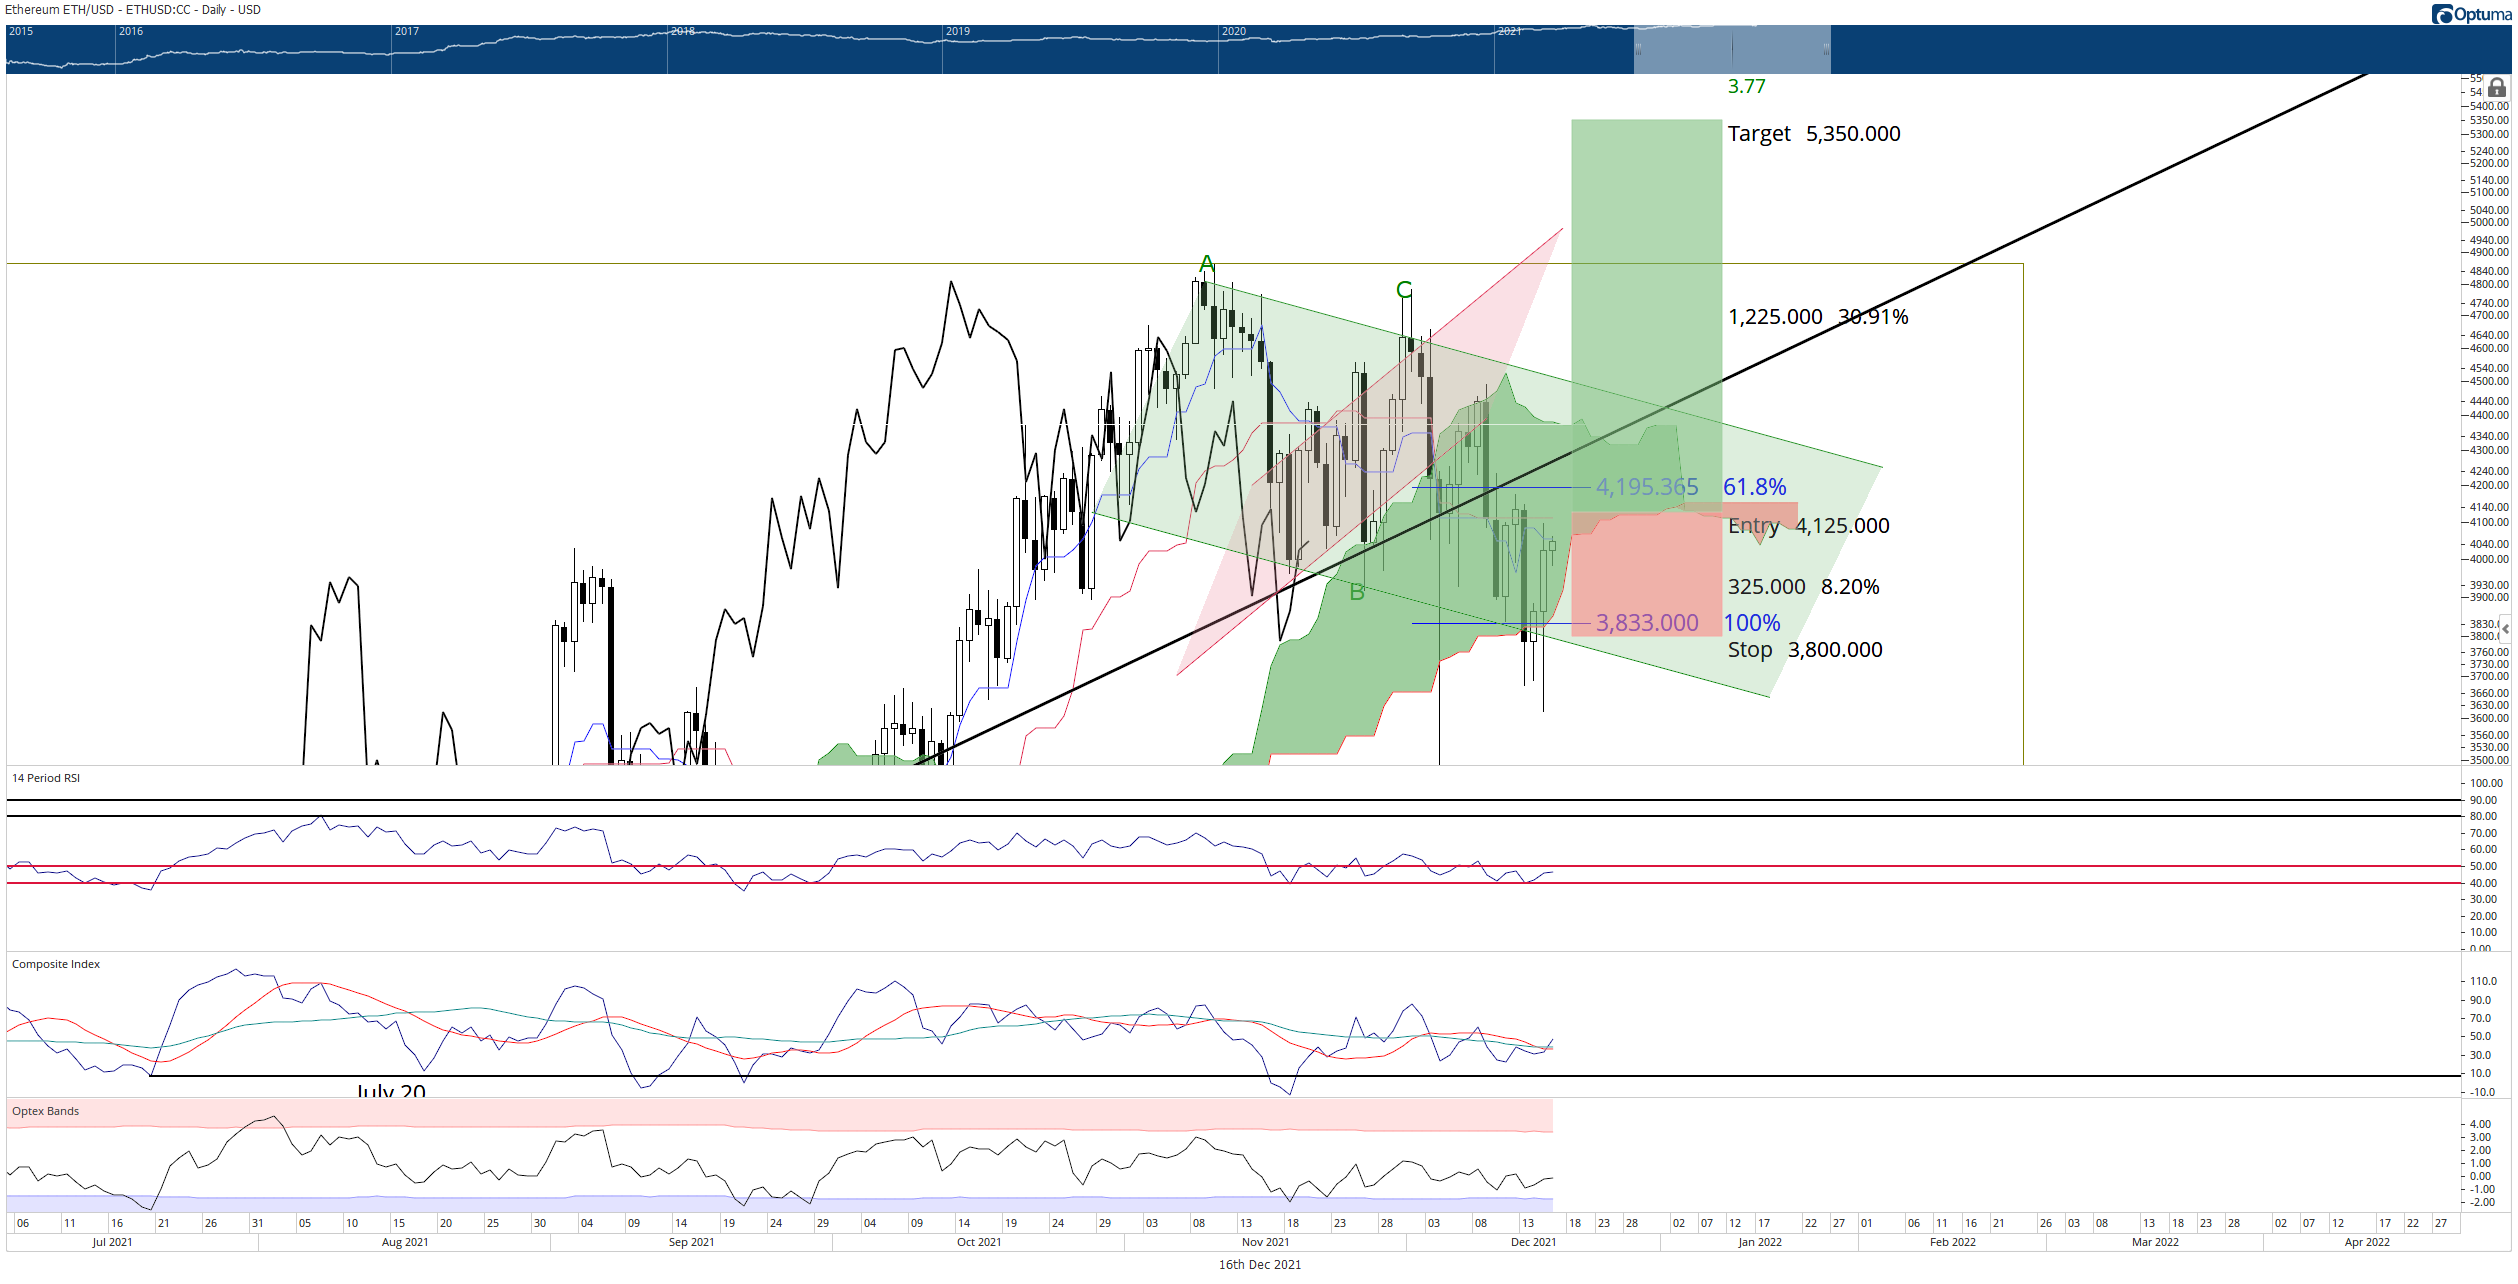Click the 100% Fibonacci level label
Viewport: 2518px width, 1284px height.
1751,623
